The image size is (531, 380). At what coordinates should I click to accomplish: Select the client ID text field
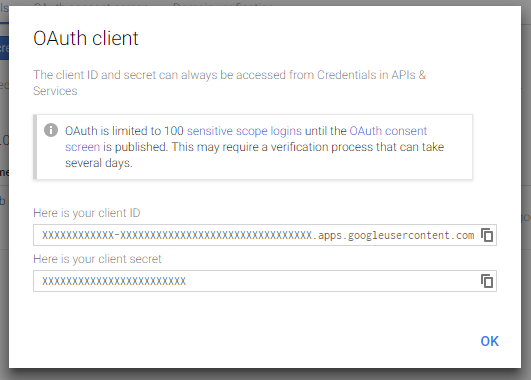265,235
